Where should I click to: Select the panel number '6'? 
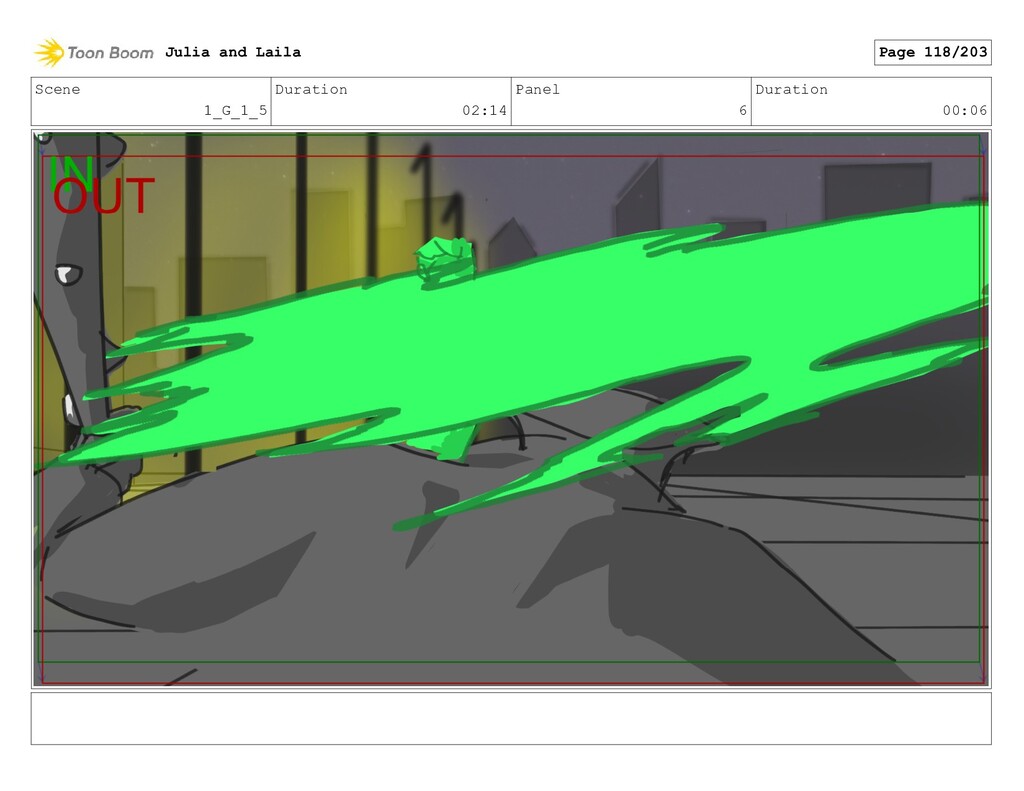[x=743, y=110]
